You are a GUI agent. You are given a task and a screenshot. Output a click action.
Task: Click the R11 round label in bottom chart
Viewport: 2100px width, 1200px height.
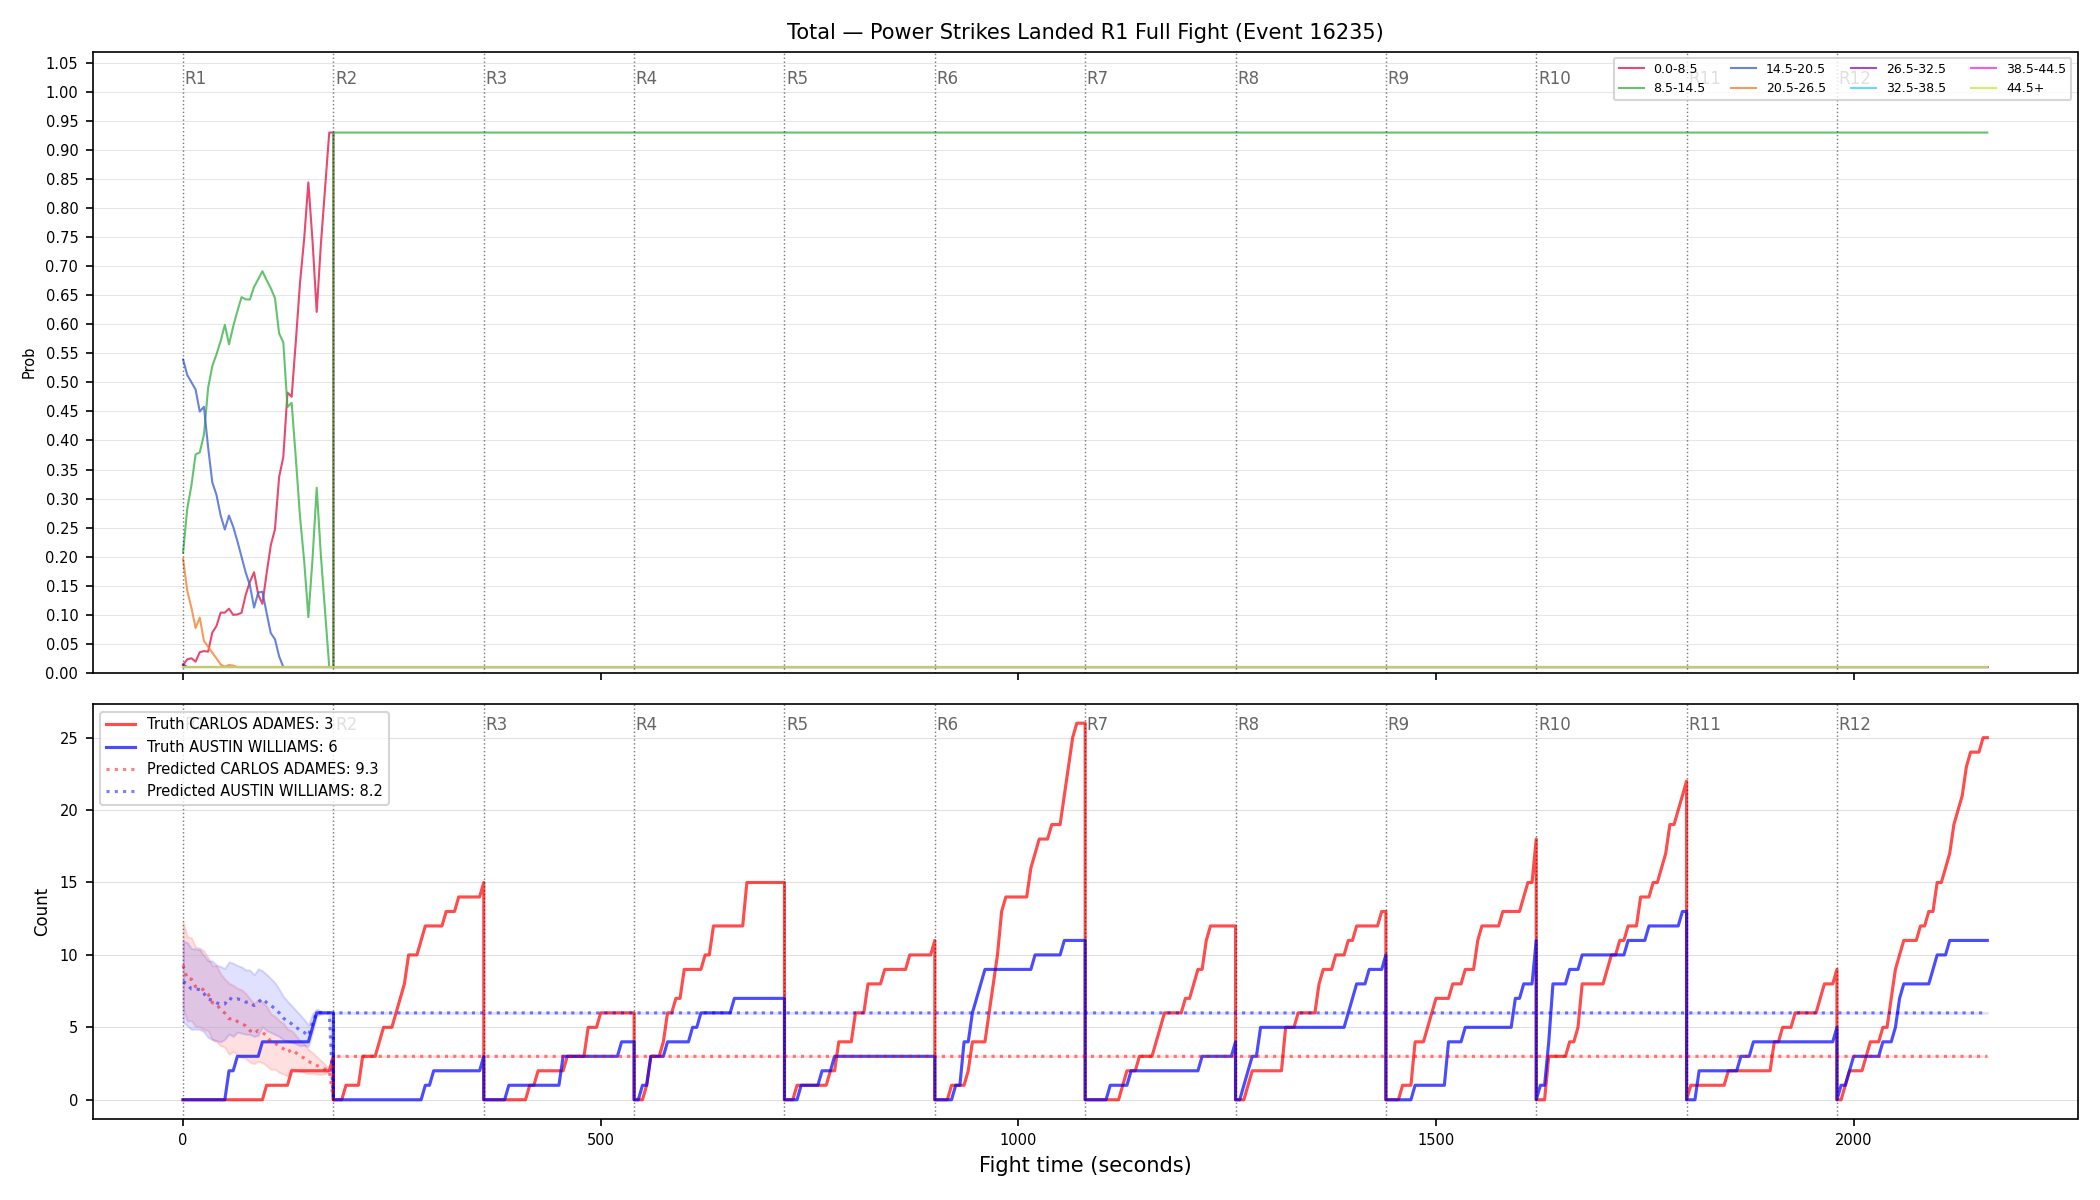[x=1705, y=724]
